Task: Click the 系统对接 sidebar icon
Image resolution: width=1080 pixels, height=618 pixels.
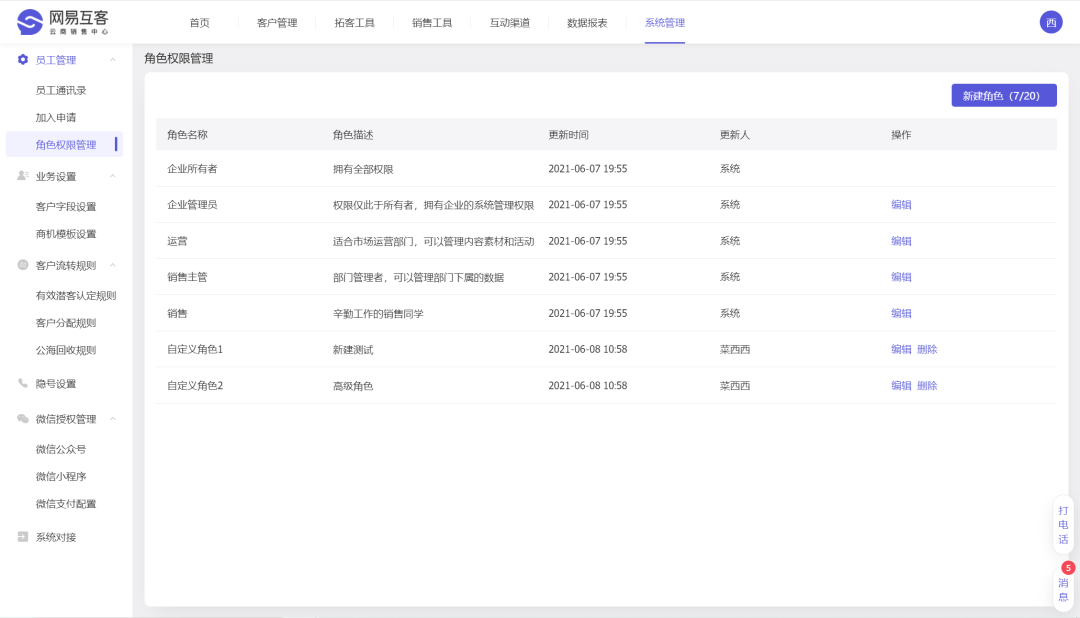Action: 22,536
